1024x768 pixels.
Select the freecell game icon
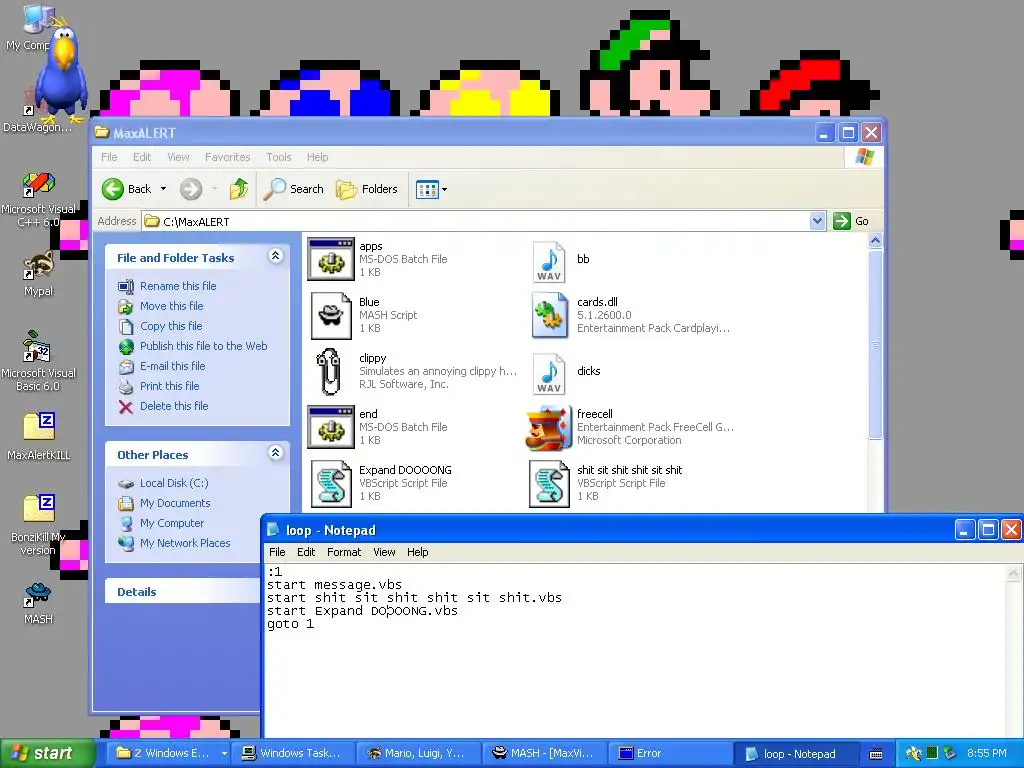[x=547, y=428]
